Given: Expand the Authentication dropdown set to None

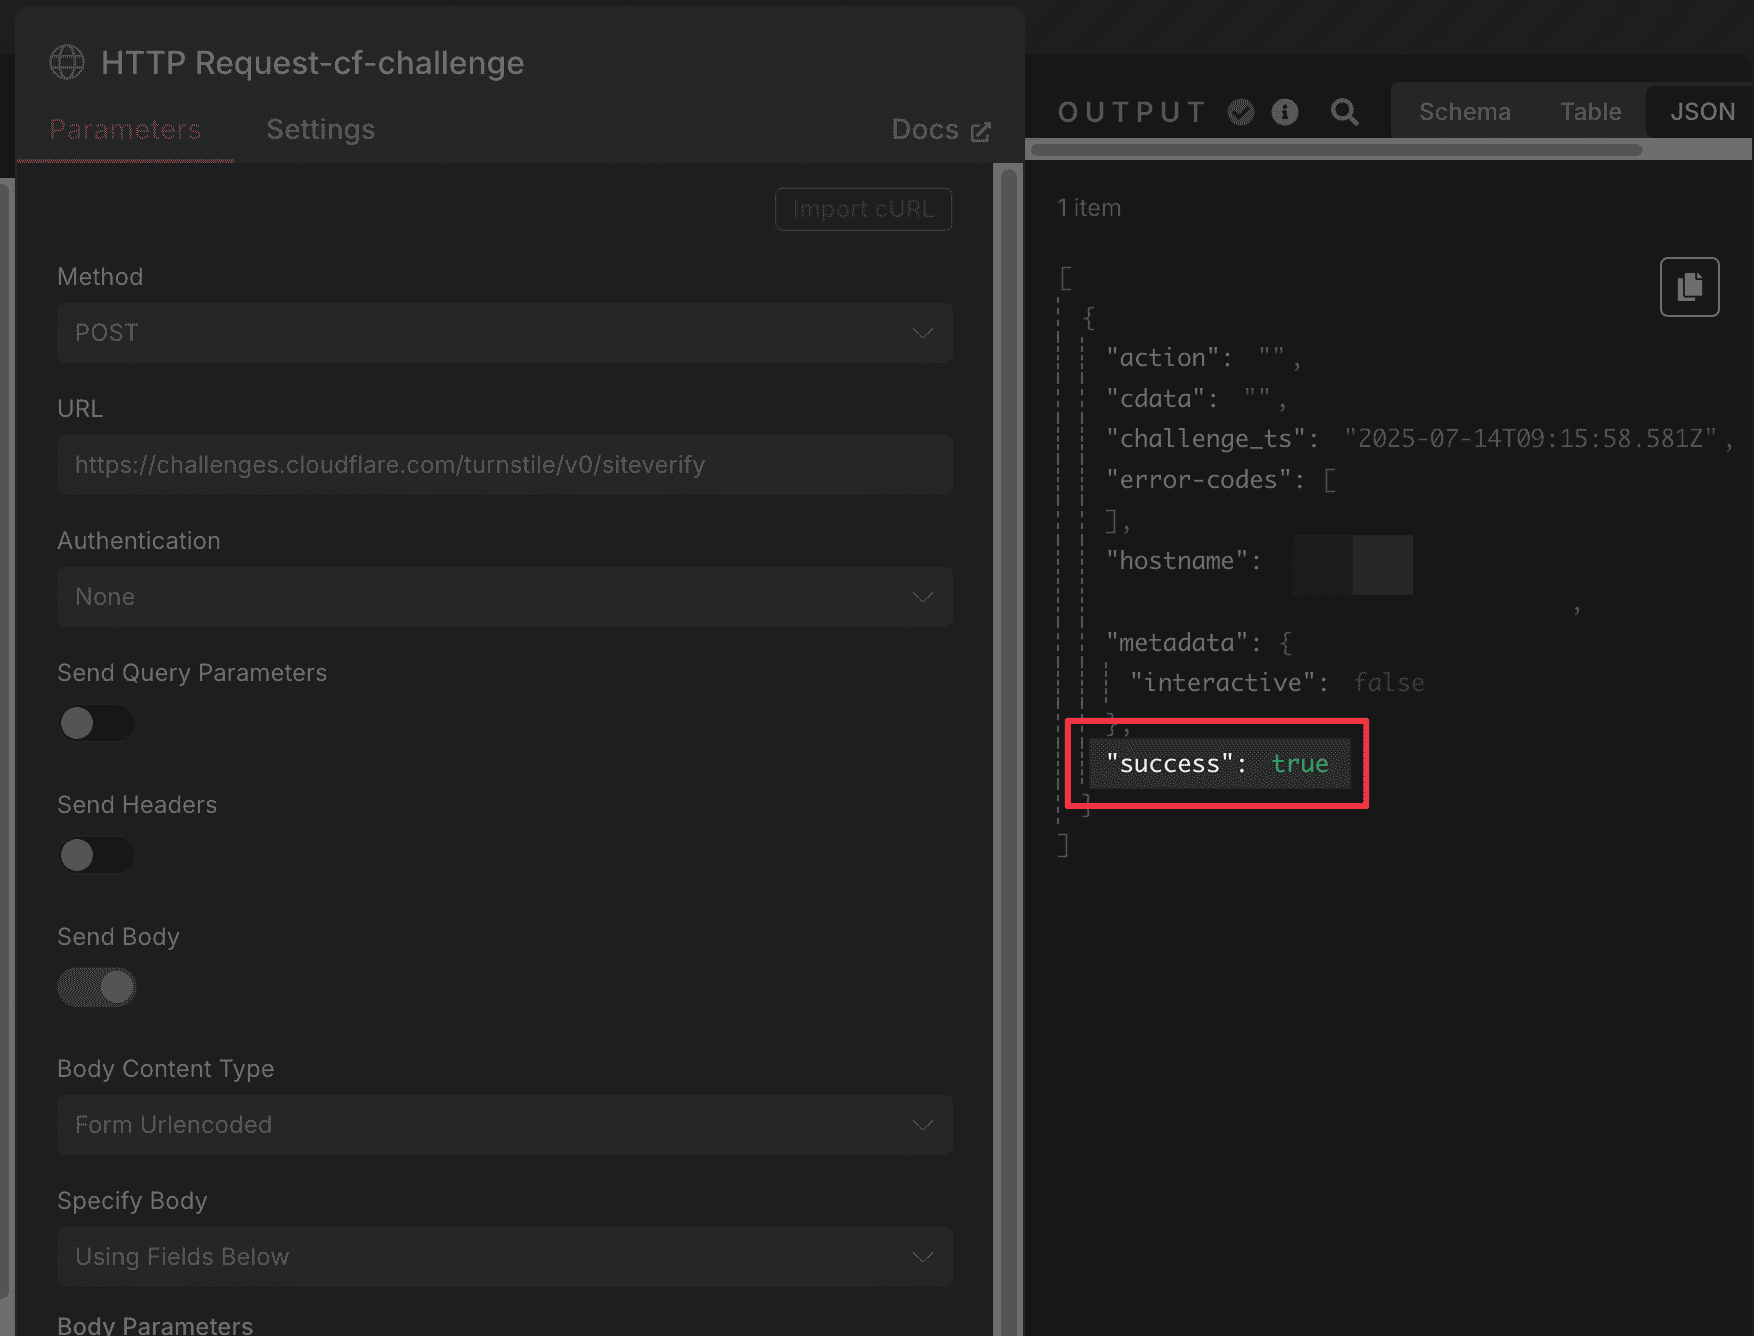Looking at the screenshot, I should pyautogui.click(x=504, y=597).
